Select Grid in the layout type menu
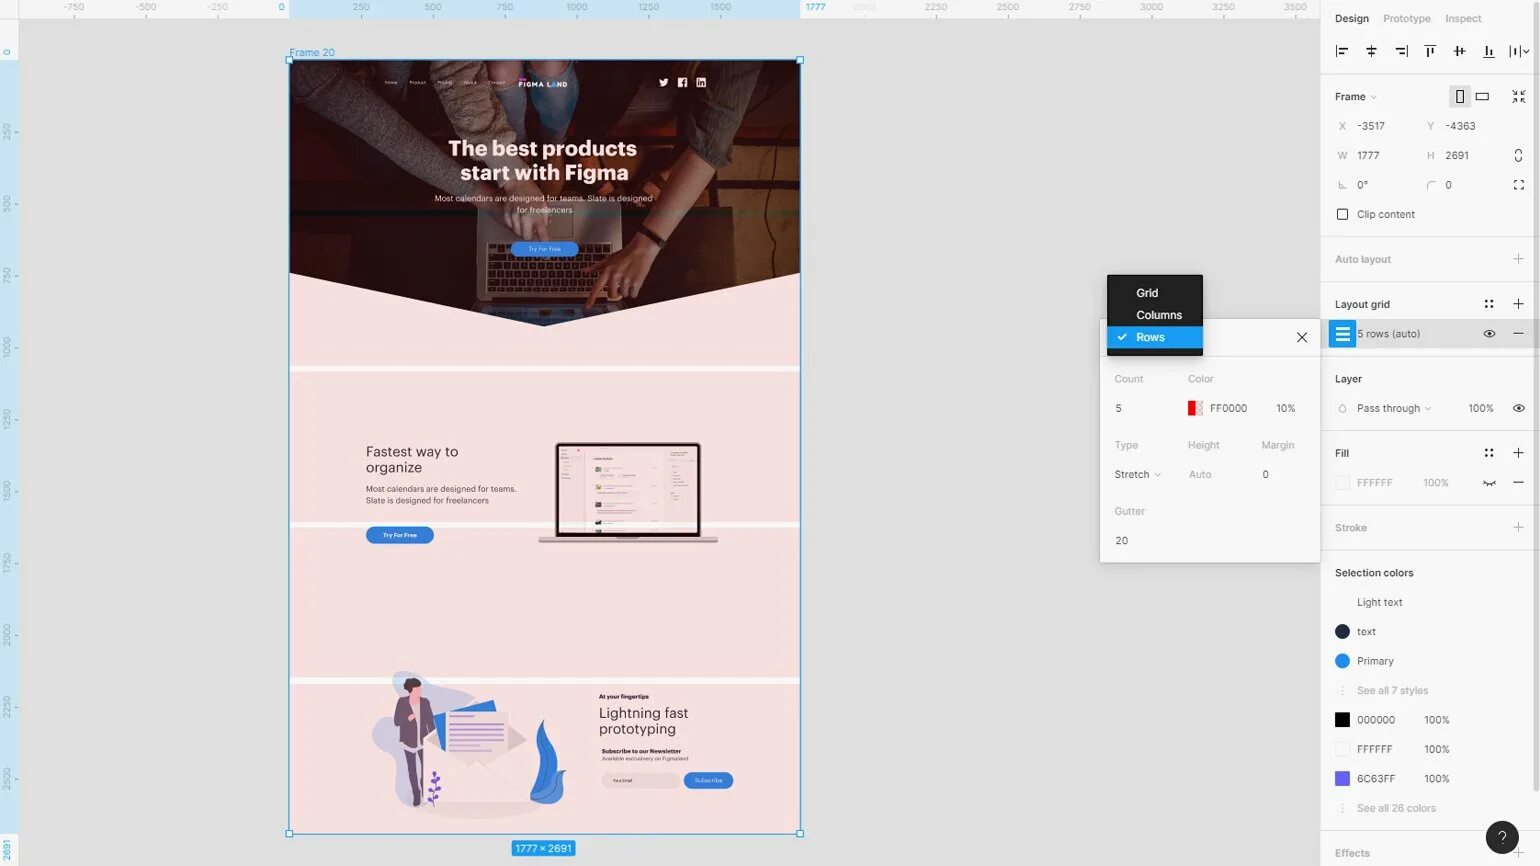Viewport: 1540px width, 866px height. point(1155,293)
